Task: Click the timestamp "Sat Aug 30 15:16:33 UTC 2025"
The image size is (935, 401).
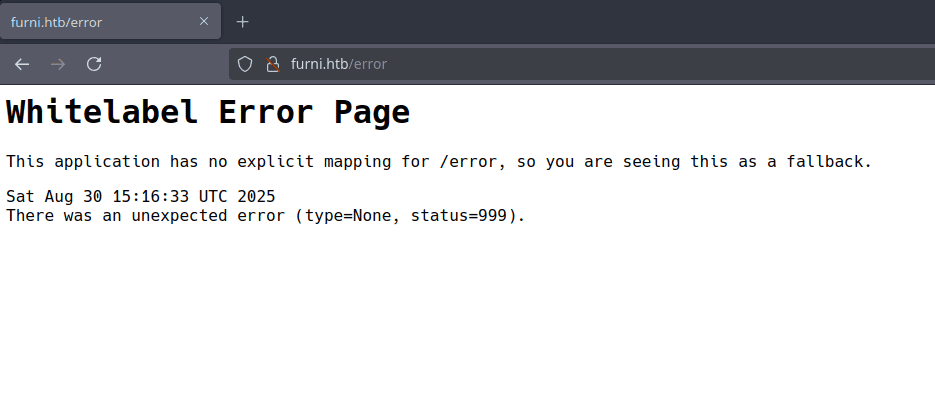Action: click(x=140, y=197)
